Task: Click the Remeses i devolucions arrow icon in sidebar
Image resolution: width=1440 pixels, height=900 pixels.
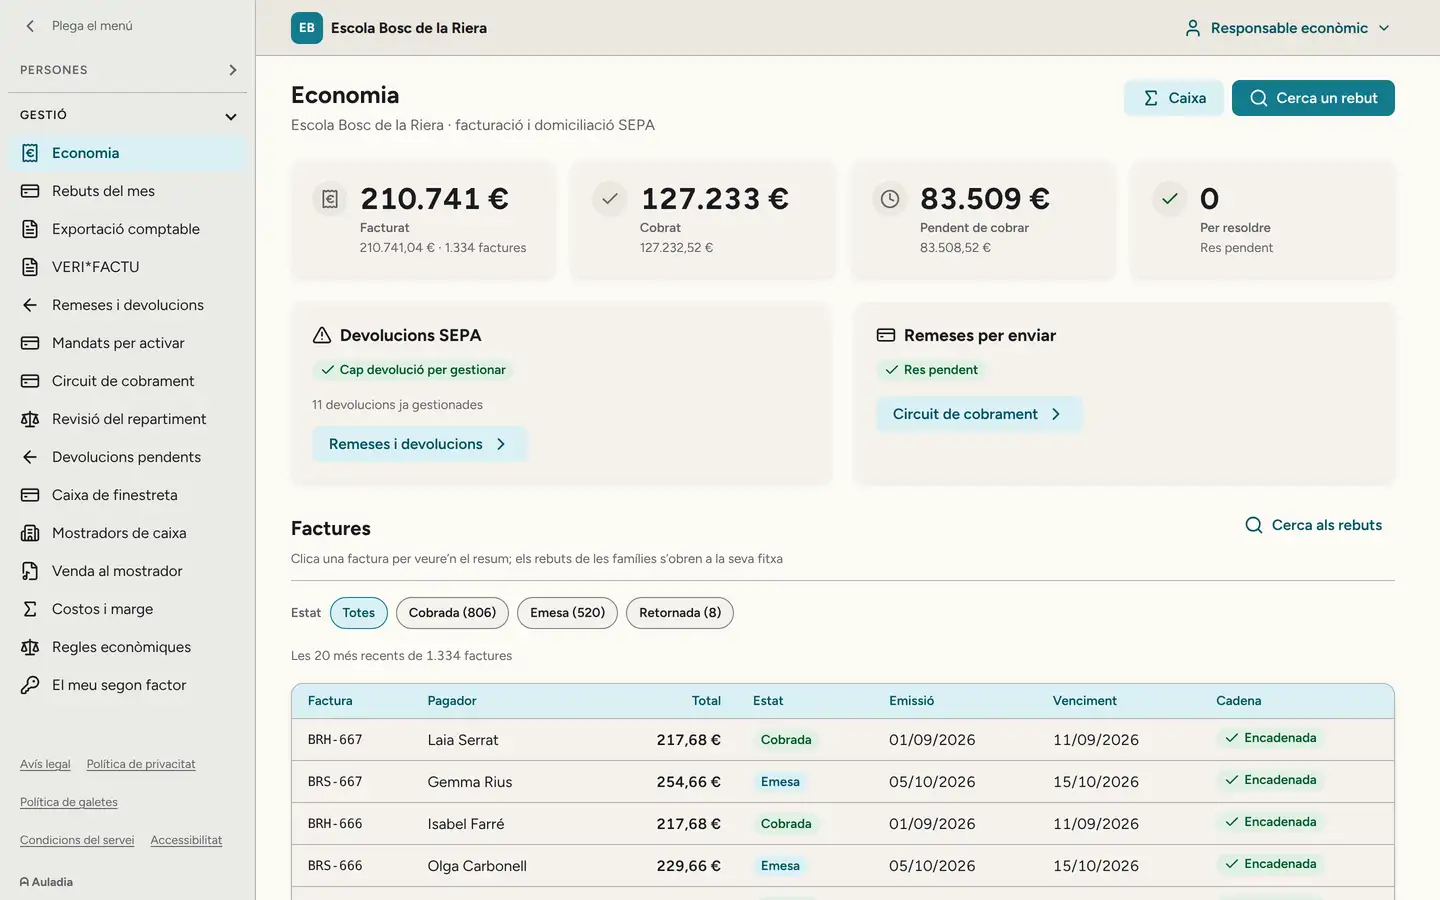Action: click(30, 305)
